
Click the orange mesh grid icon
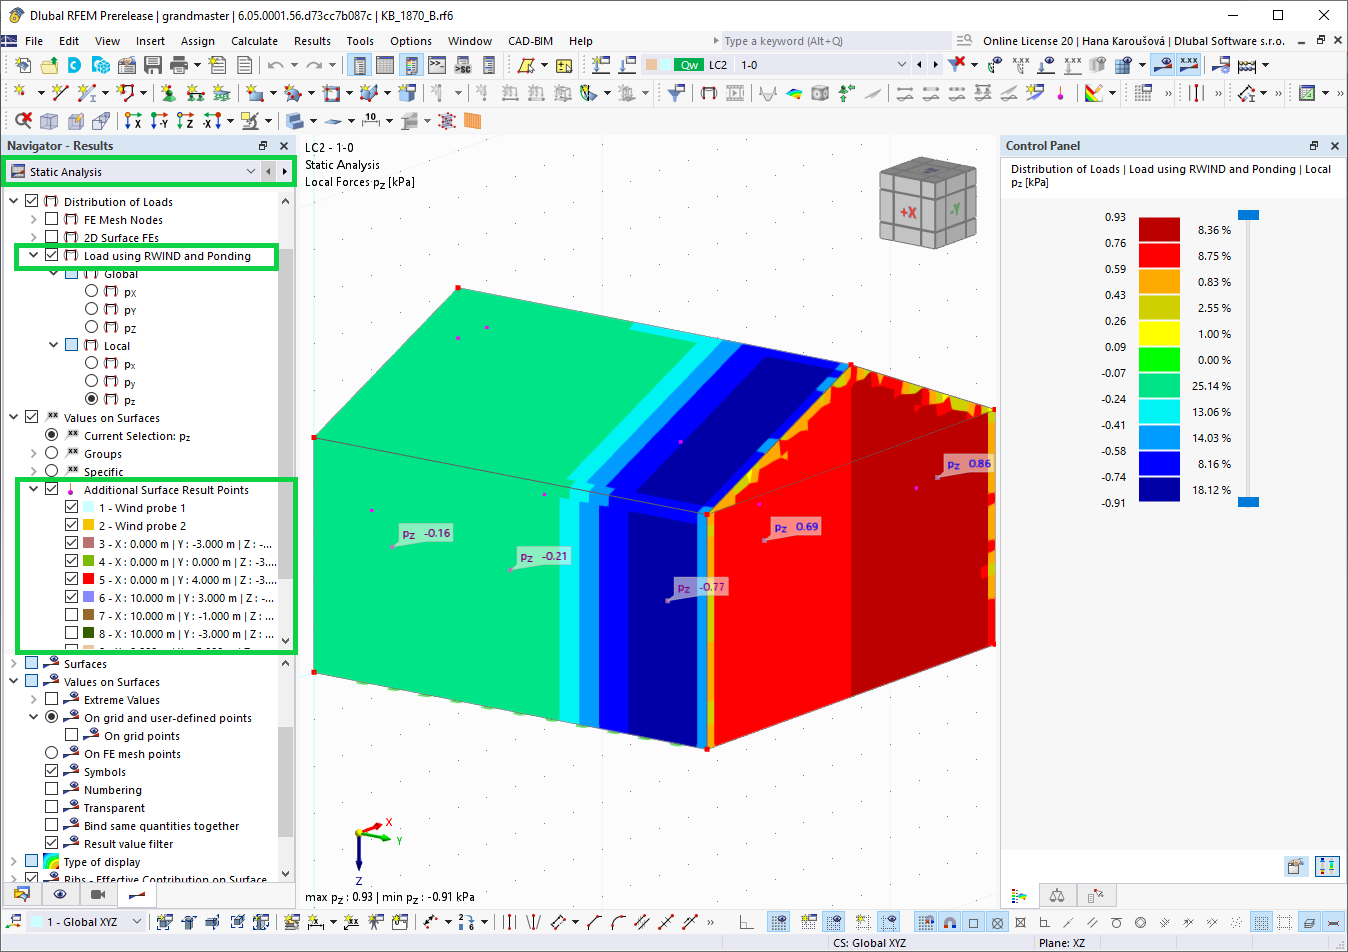click(473, 121)
